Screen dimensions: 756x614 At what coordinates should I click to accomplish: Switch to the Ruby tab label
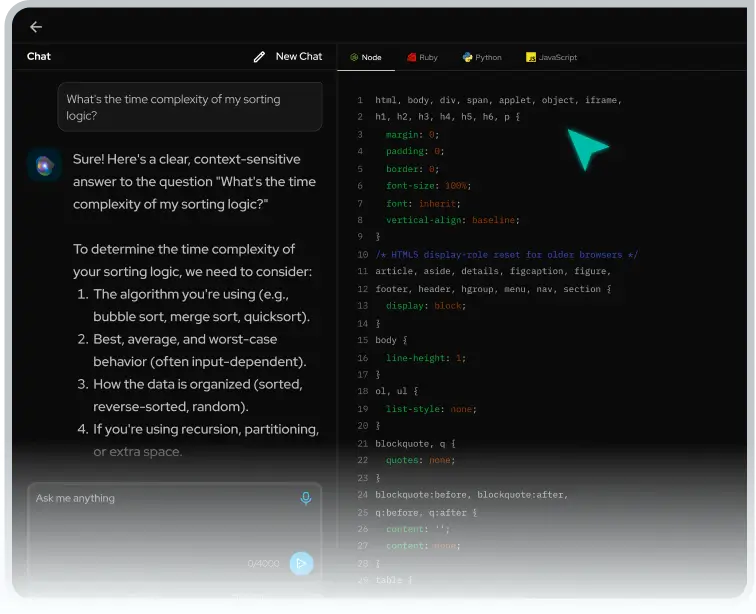(428, 57)
